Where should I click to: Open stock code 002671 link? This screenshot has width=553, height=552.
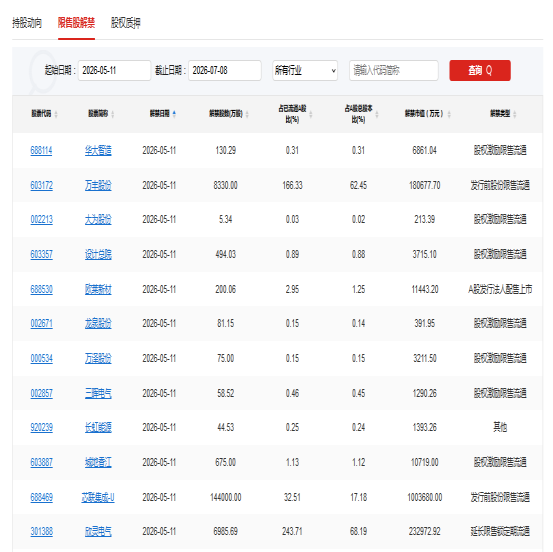(42, 323)
